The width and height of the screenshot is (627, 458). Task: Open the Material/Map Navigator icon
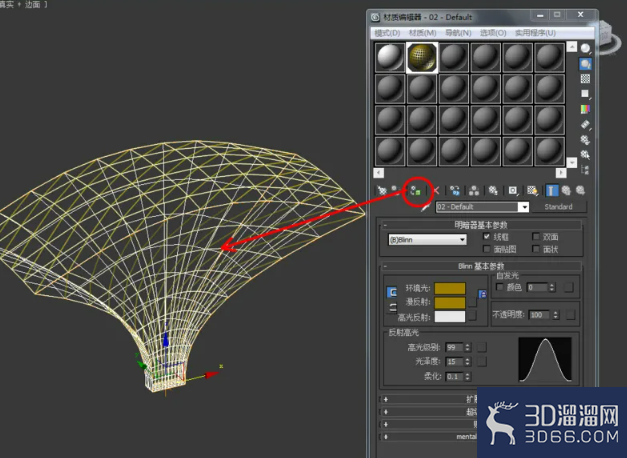click(585, 170)
